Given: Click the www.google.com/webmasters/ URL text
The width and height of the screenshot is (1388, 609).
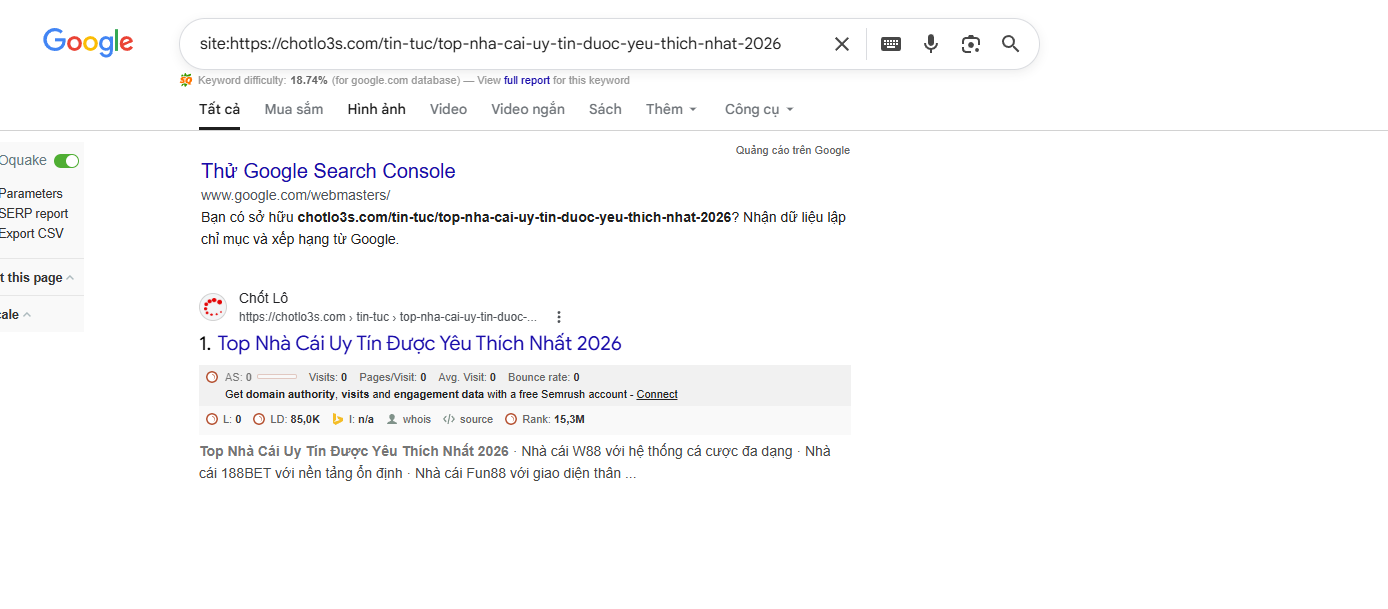Looking at the screenshot, I should click(x=295, y=195).
